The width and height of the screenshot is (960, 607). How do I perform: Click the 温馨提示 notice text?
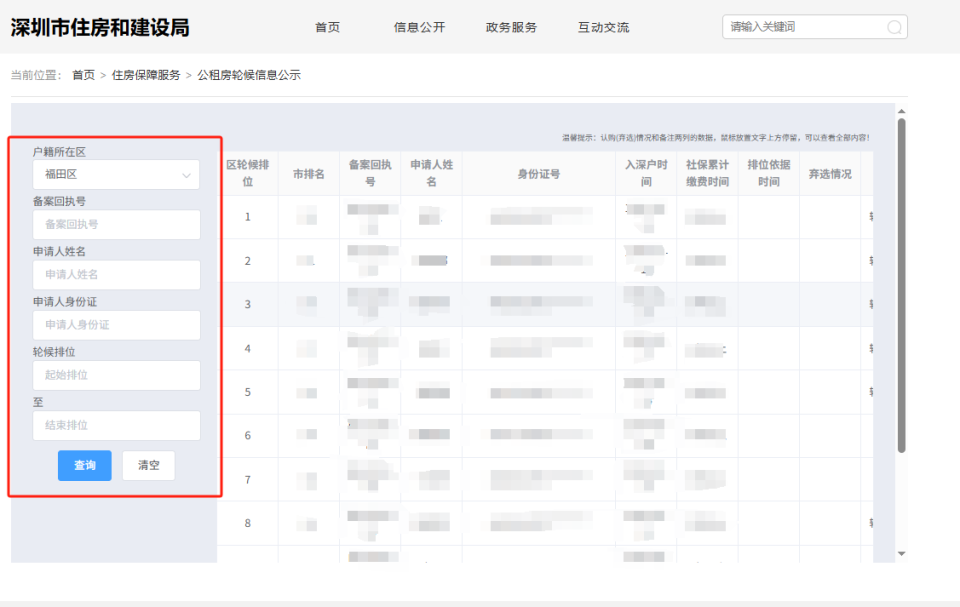715,138
